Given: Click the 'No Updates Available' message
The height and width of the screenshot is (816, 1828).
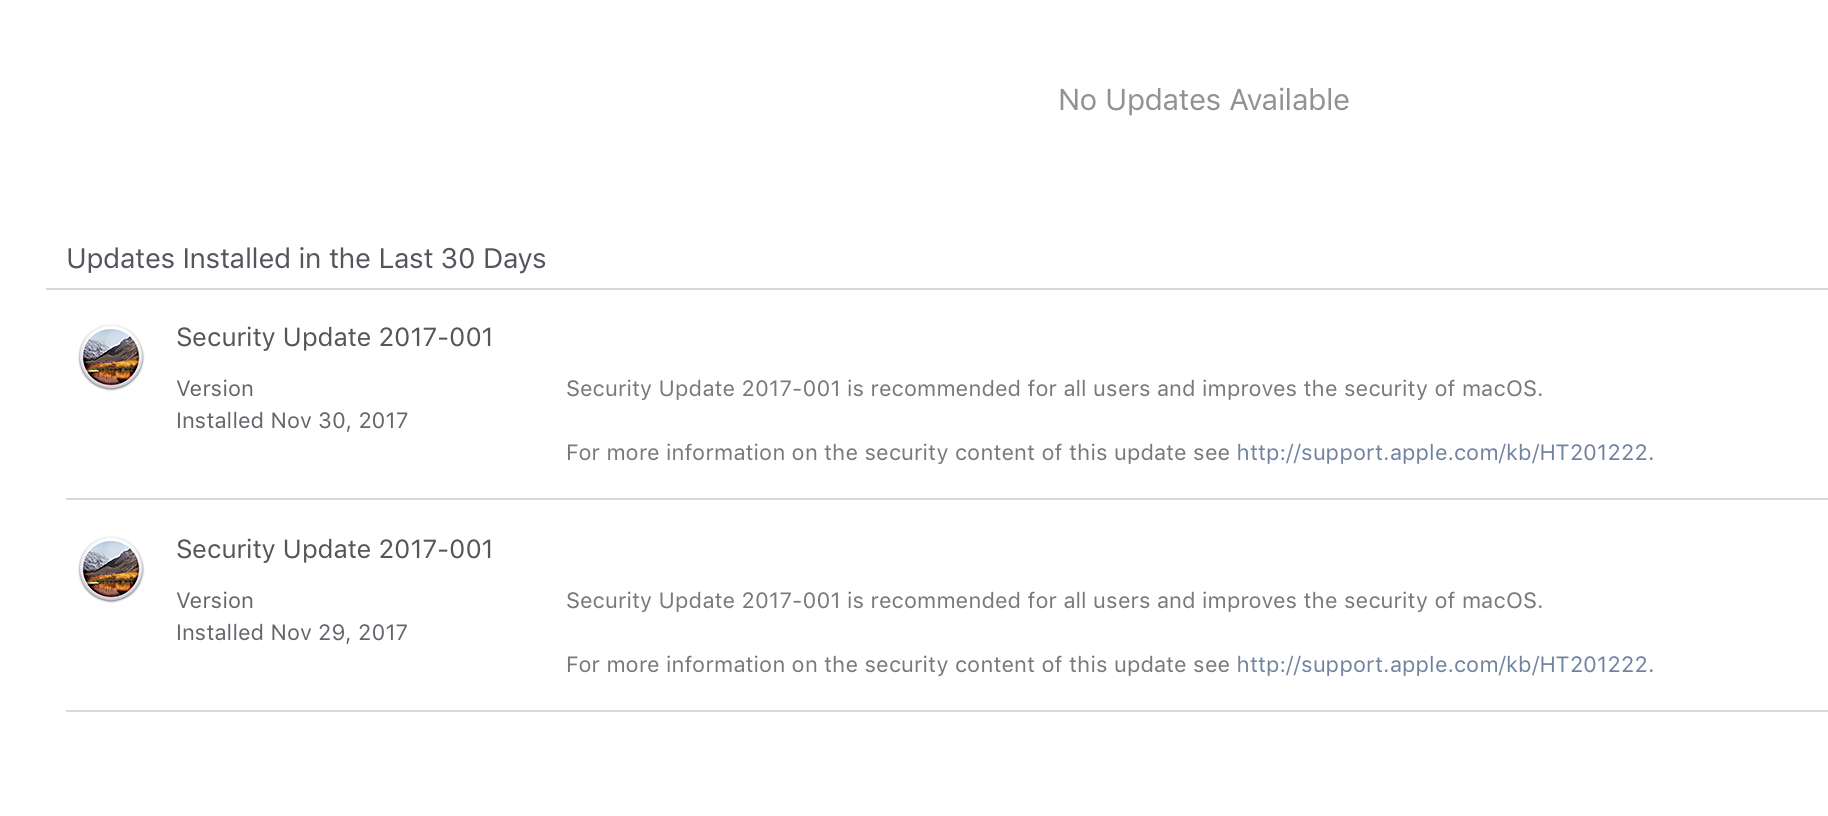Looking at the screenshot, I should pyautogui.click(x=1203, y=100).
